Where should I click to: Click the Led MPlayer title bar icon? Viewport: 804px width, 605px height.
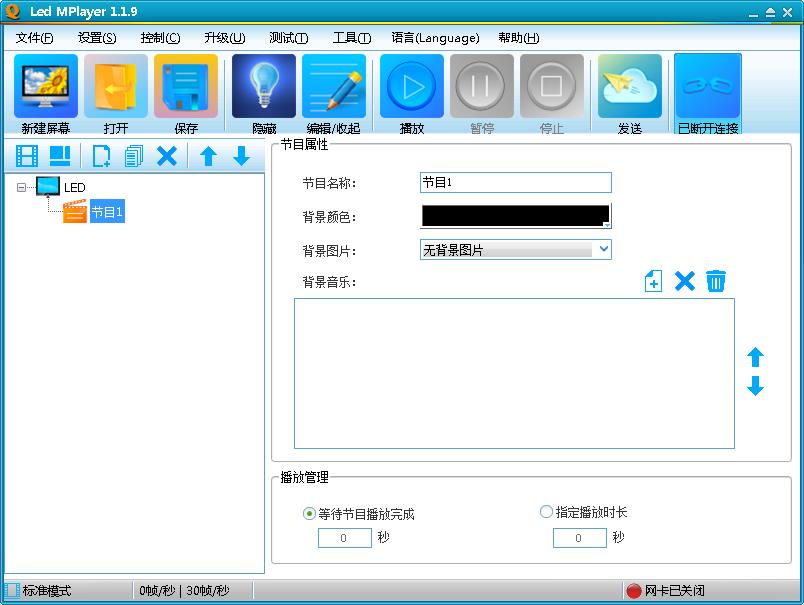[13, 11]
